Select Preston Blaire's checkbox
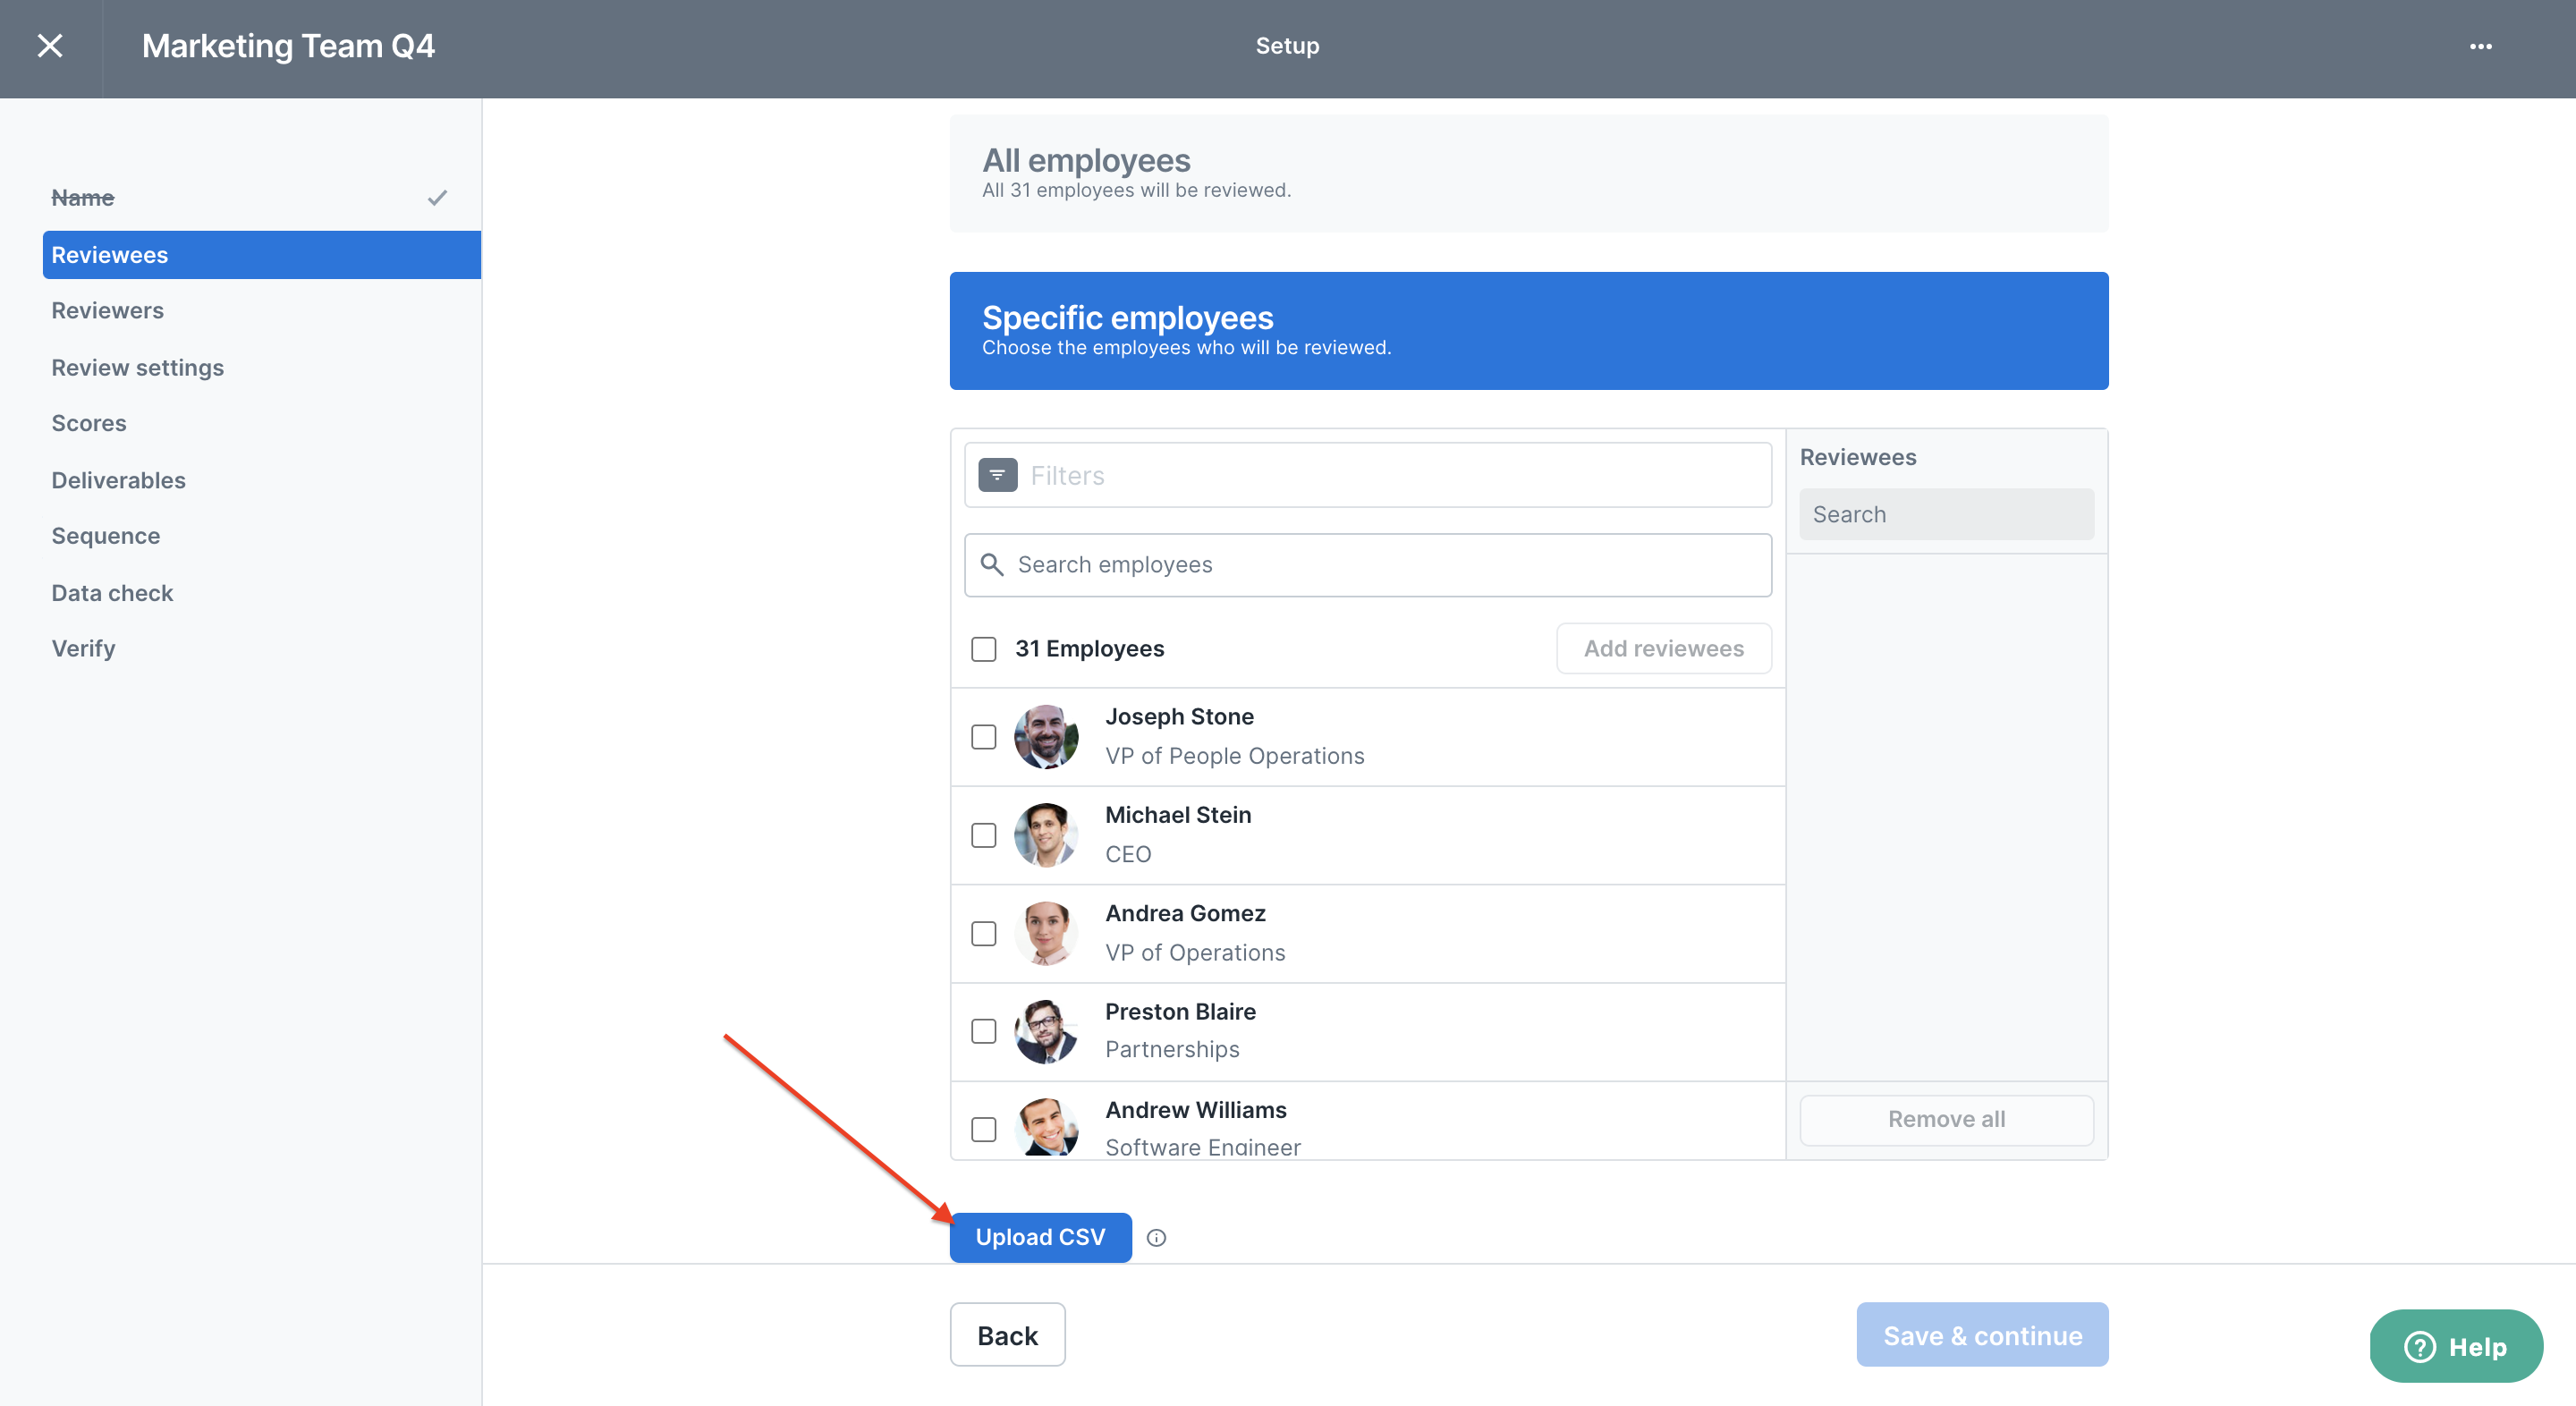Viewport: 2576px width, 1406px height. click(984, 1031)
